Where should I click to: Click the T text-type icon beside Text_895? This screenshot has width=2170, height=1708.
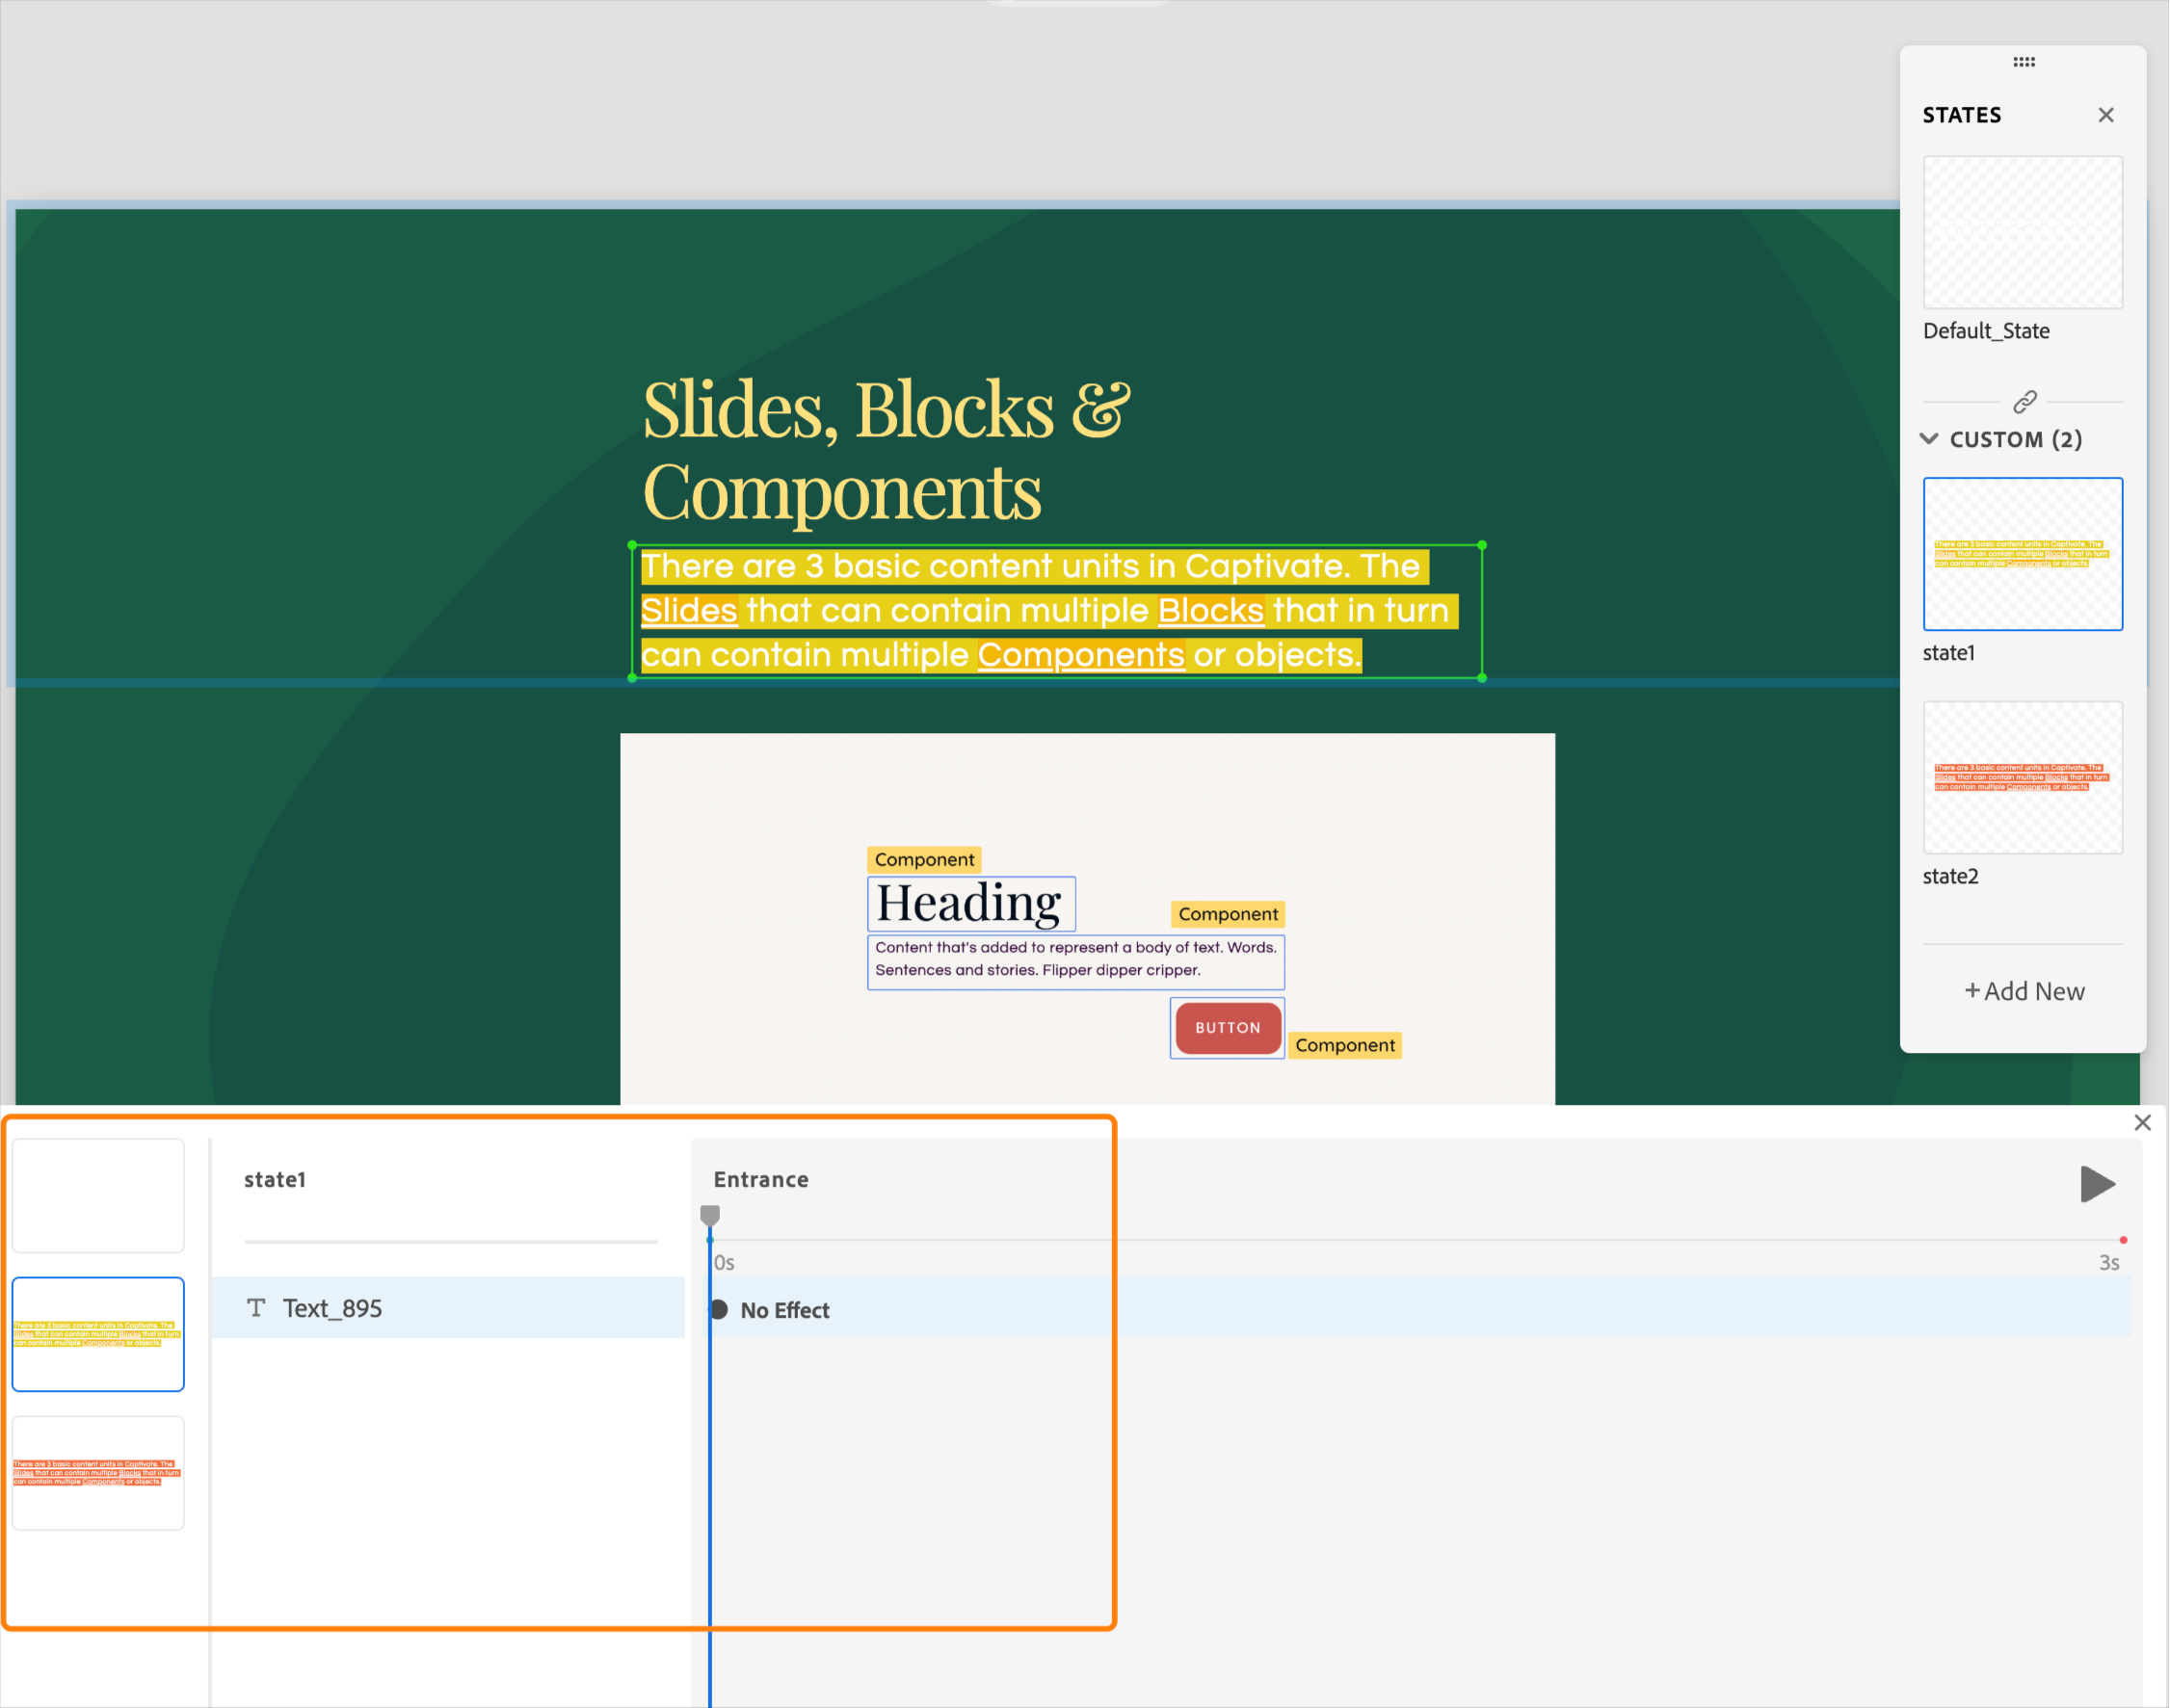click(256, 1308)
